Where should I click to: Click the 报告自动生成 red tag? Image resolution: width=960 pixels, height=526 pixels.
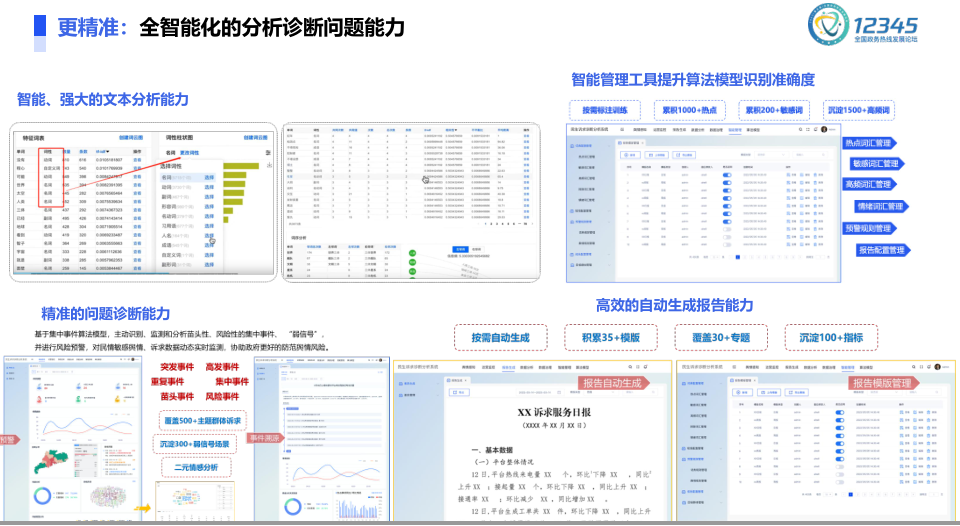613,383
